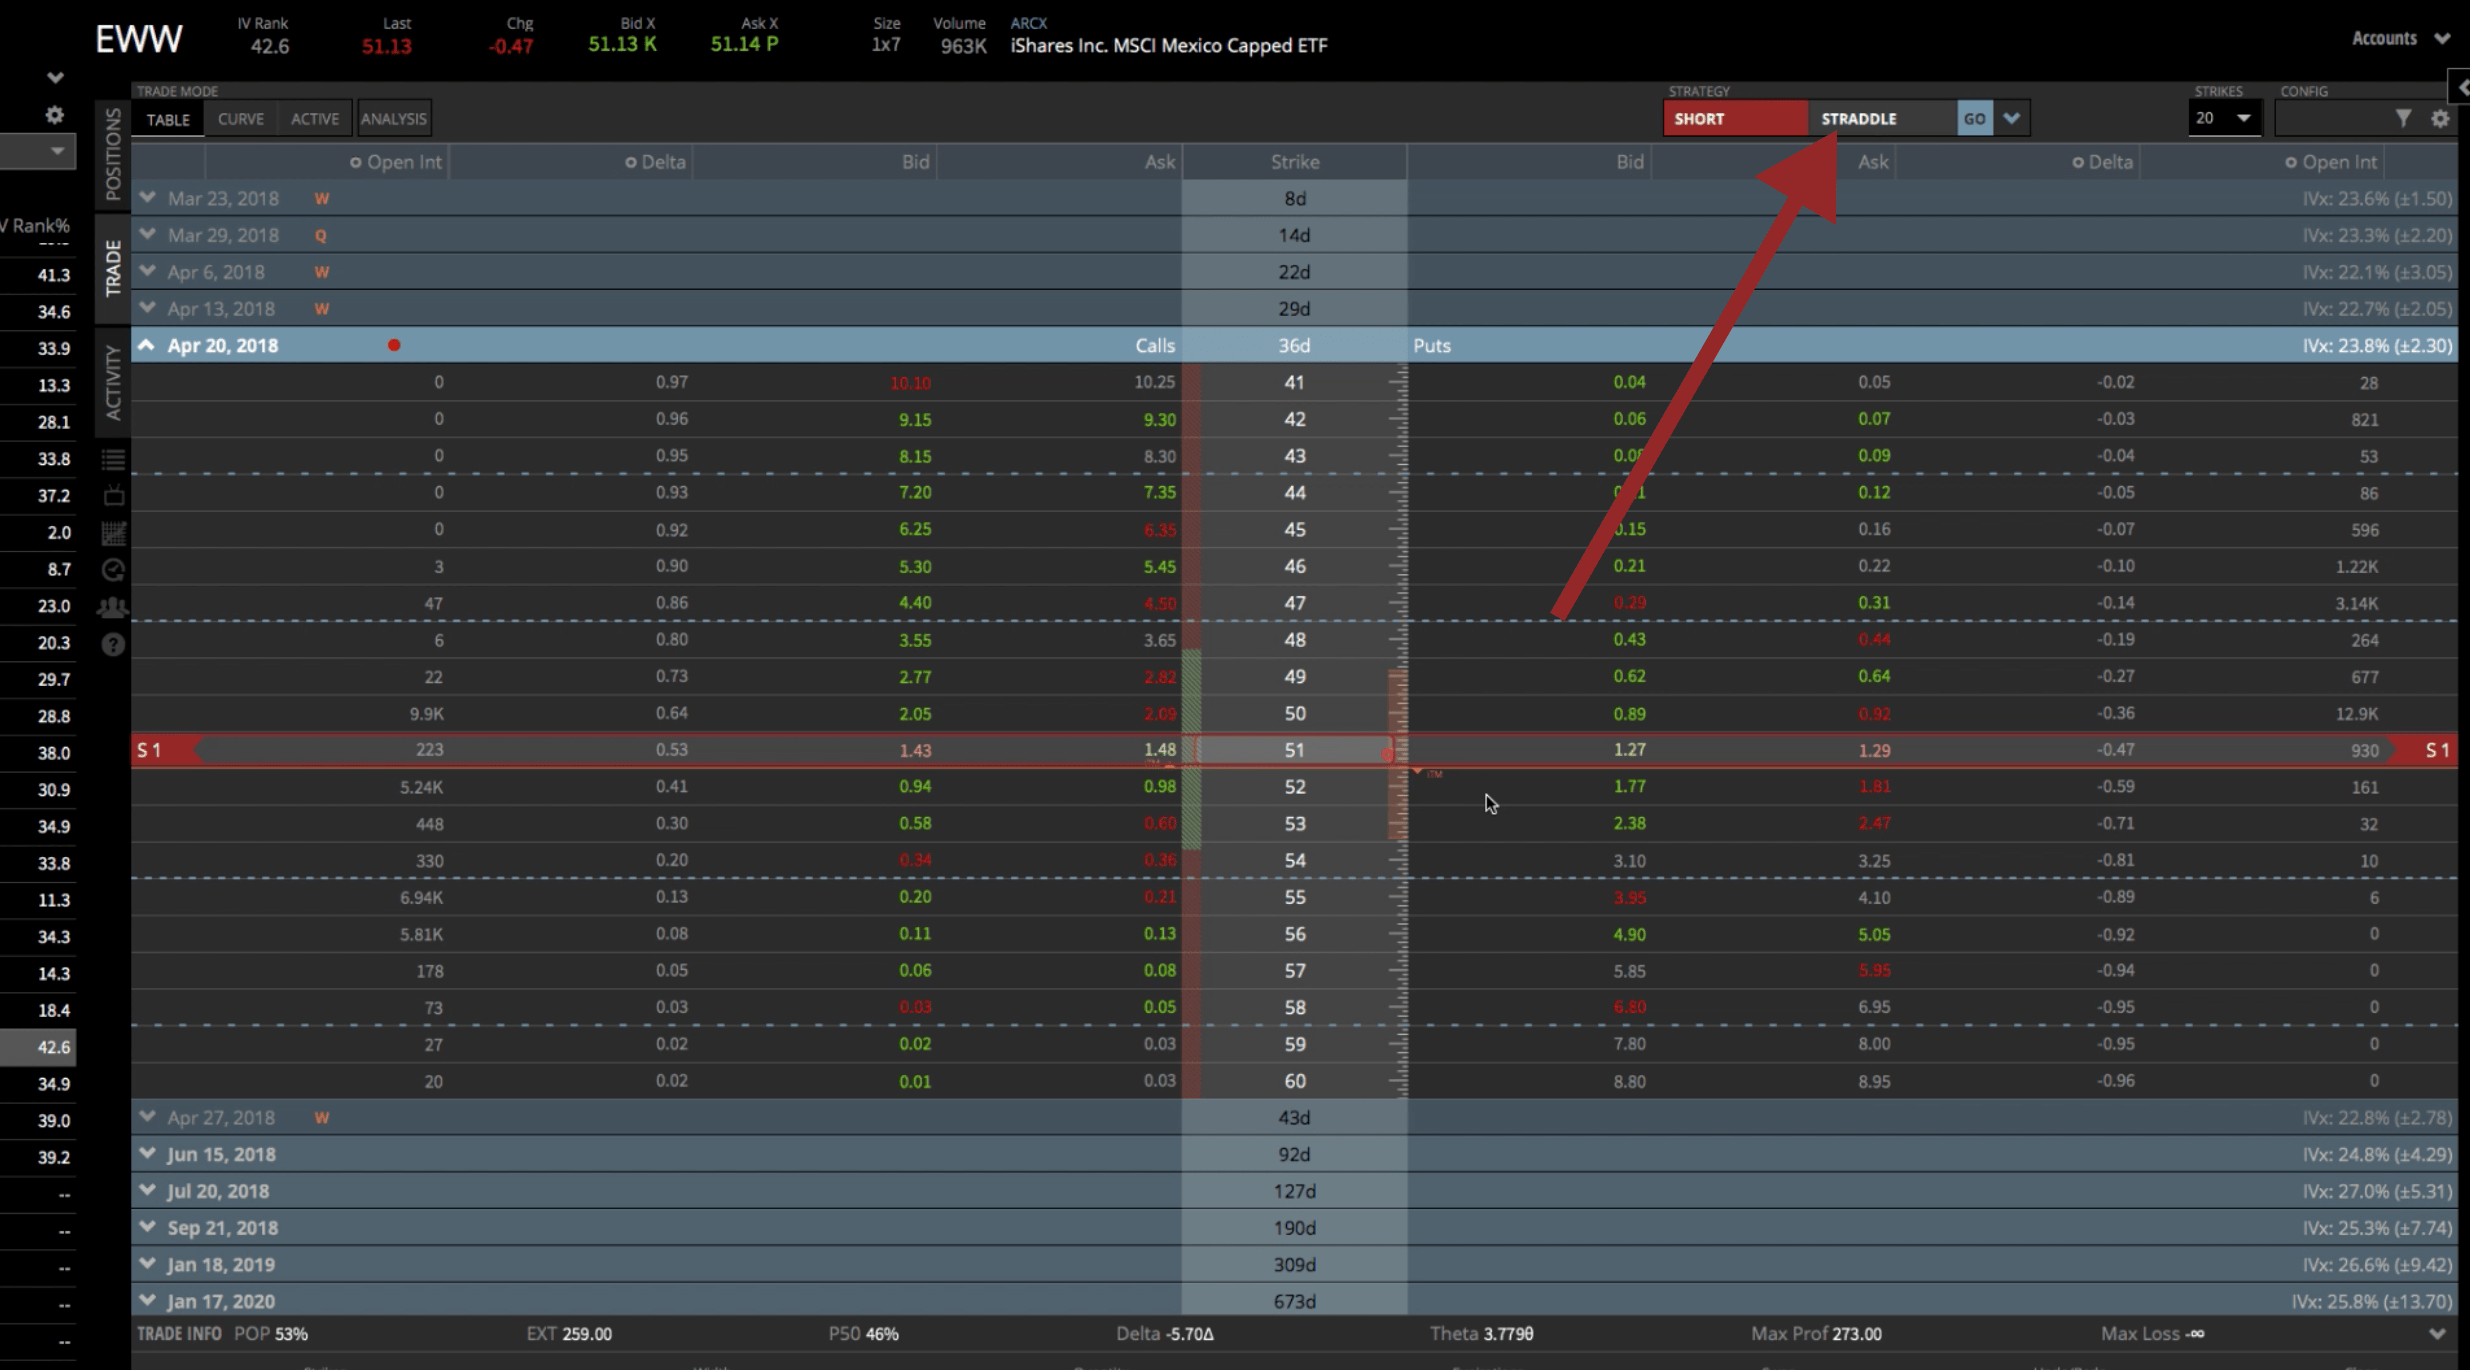Screen dimensions: 2470x1370
Task: Switch to the ANALYSIS trade mode
Action: click(x=394, y=119)
